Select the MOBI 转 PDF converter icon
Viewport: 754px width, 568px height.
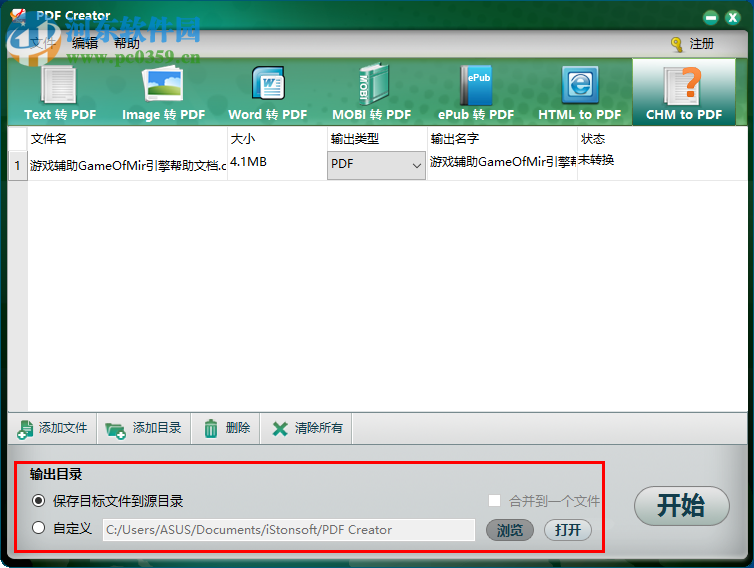click(x=373, y=84)
